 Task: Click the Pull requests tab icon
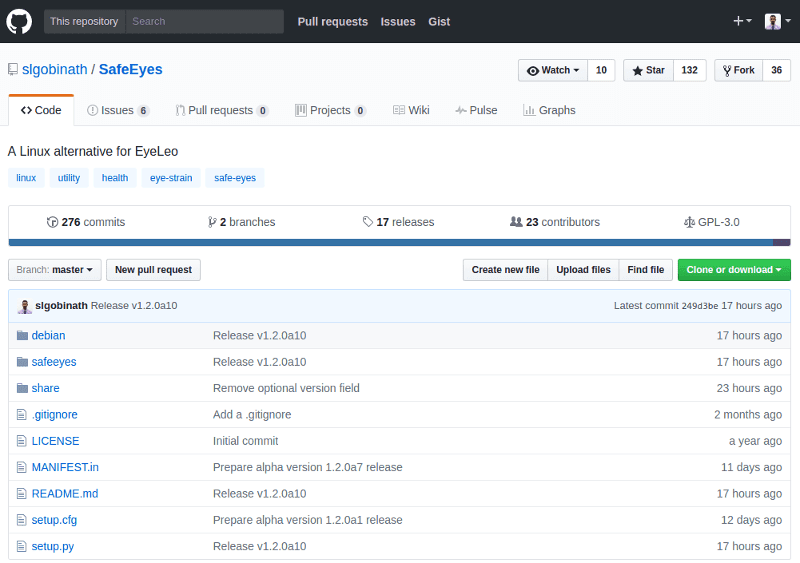pos(180,110)
